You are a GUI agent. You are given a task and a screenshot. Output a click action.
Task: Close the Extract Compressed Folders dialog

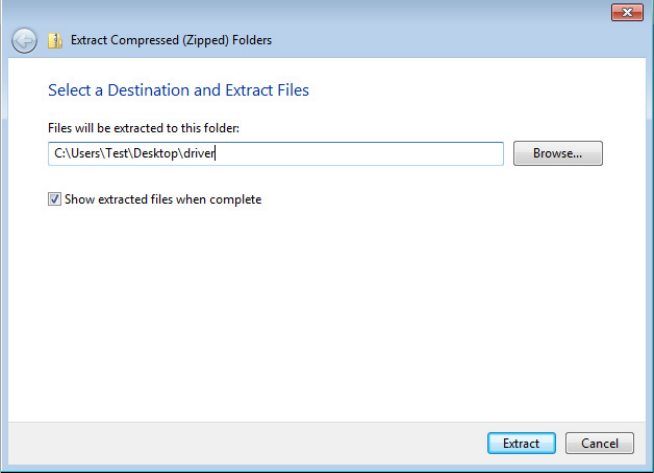click(x=626, y=12)
